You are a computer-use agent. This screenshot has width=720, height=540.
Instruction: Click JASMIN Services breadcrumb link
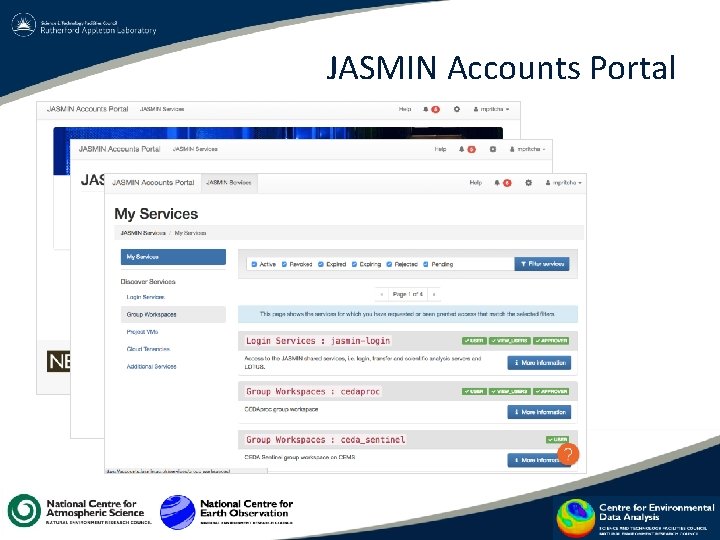(143, 233)
